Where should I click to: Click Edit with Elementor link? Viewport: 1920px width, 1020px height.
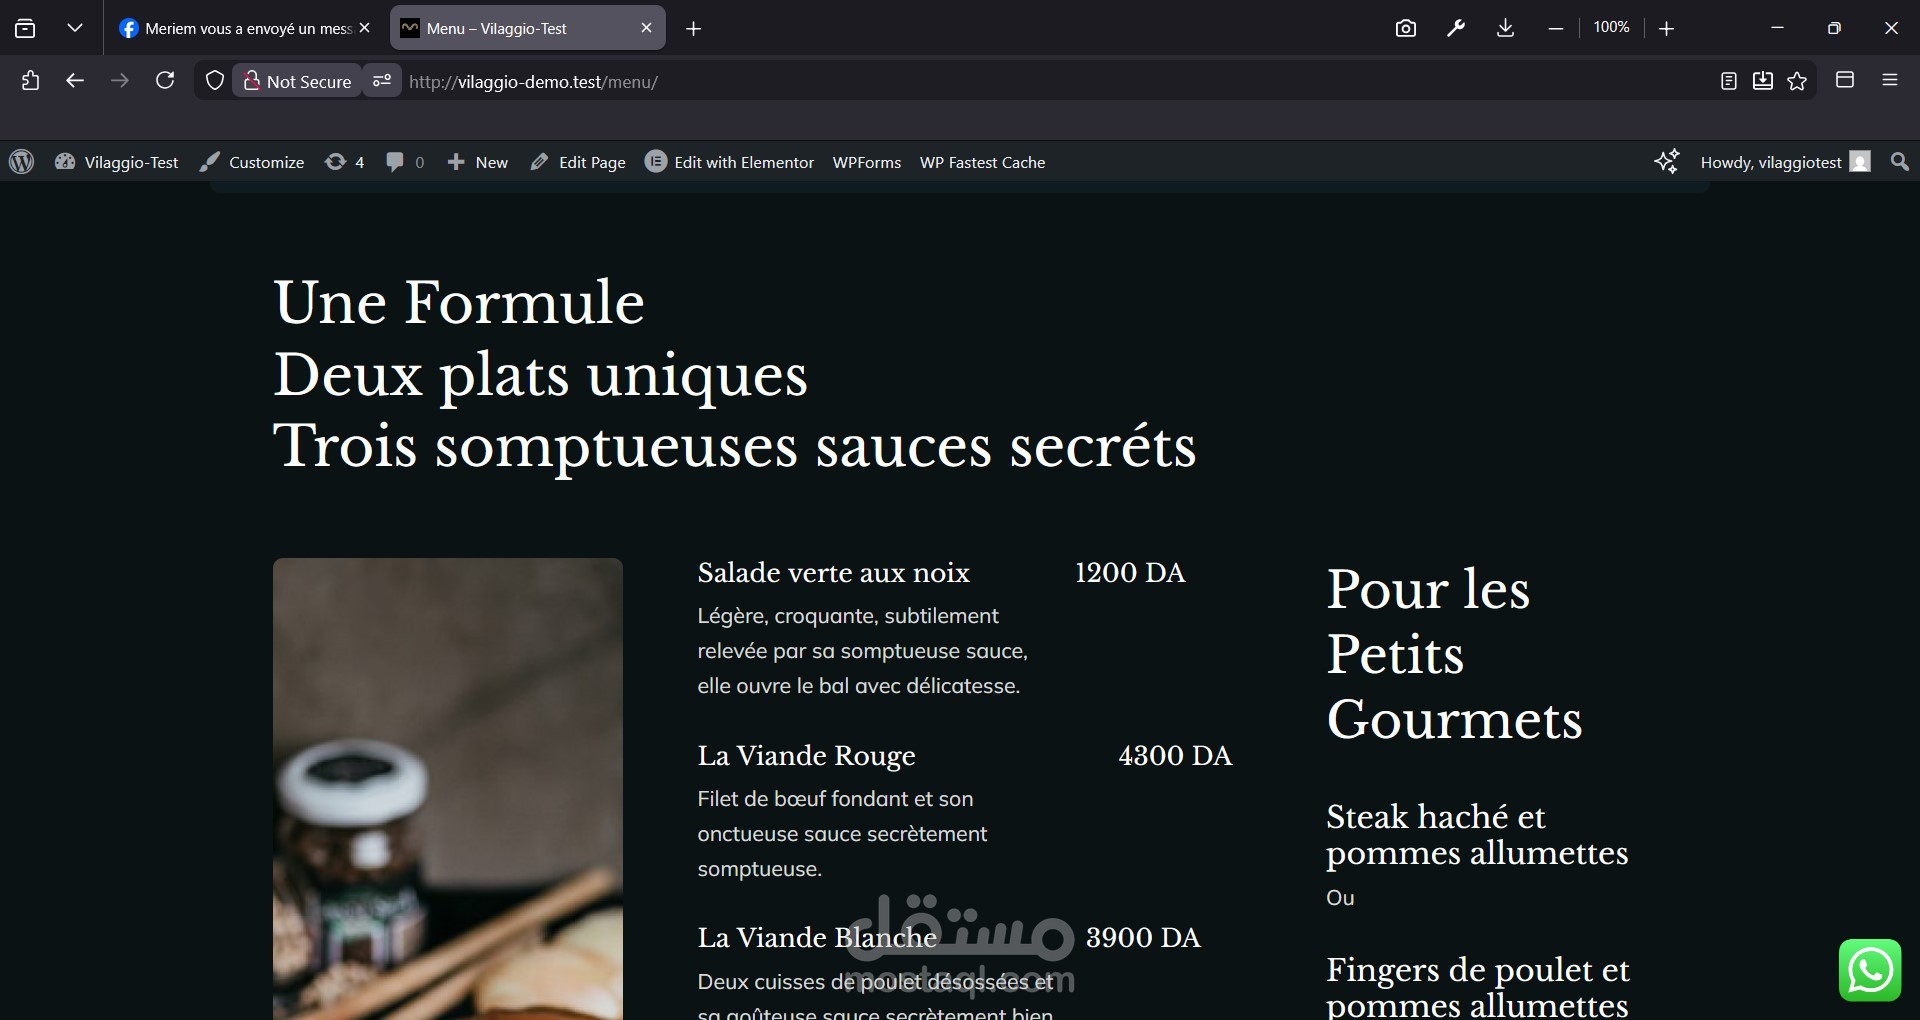coord(730,162)
